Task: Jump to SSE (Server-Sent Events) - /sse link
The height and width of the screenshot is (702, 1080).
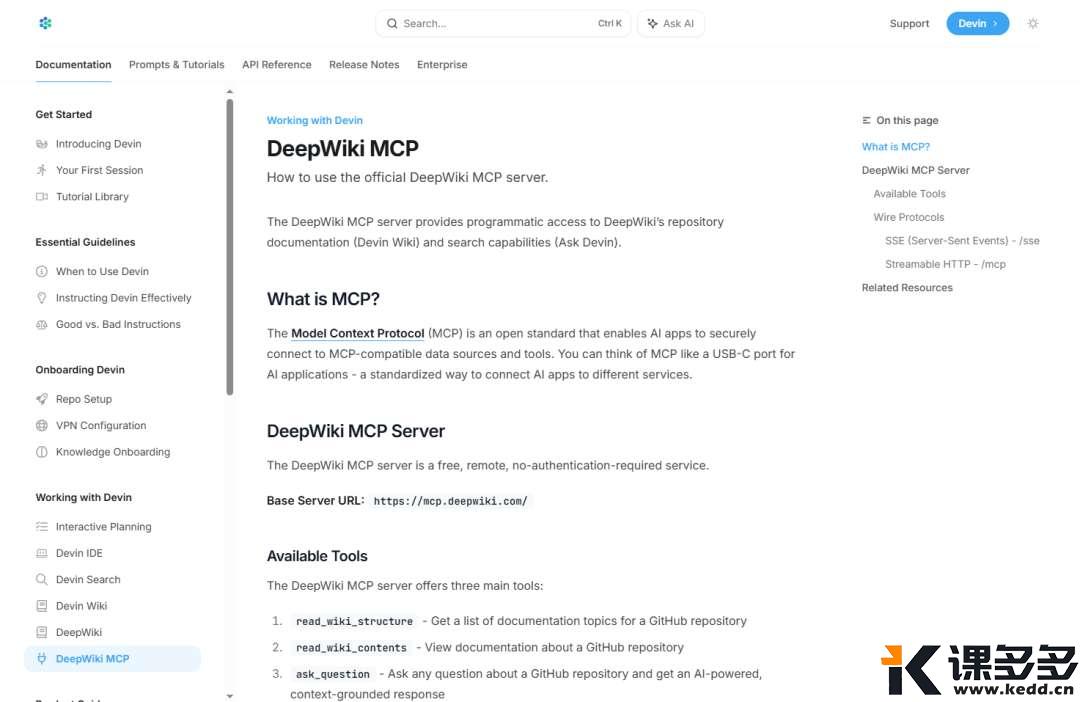Action: click(962, 240)
